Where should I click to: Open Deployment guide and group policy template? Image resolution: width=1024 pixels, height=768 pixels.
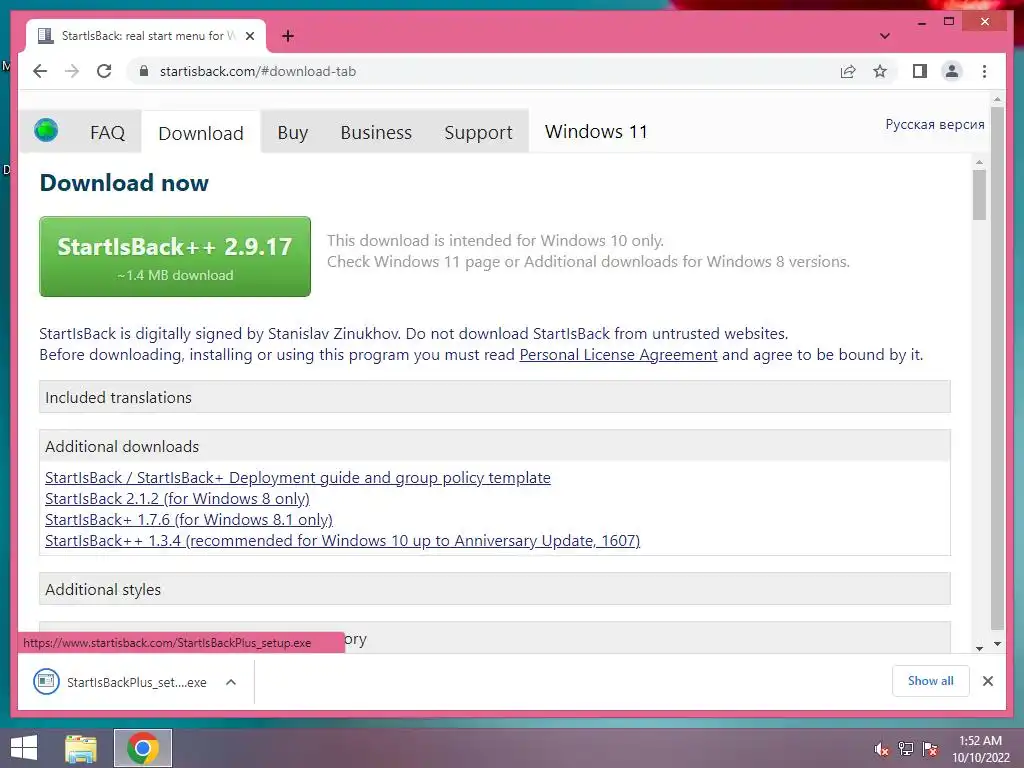point(298,477)
